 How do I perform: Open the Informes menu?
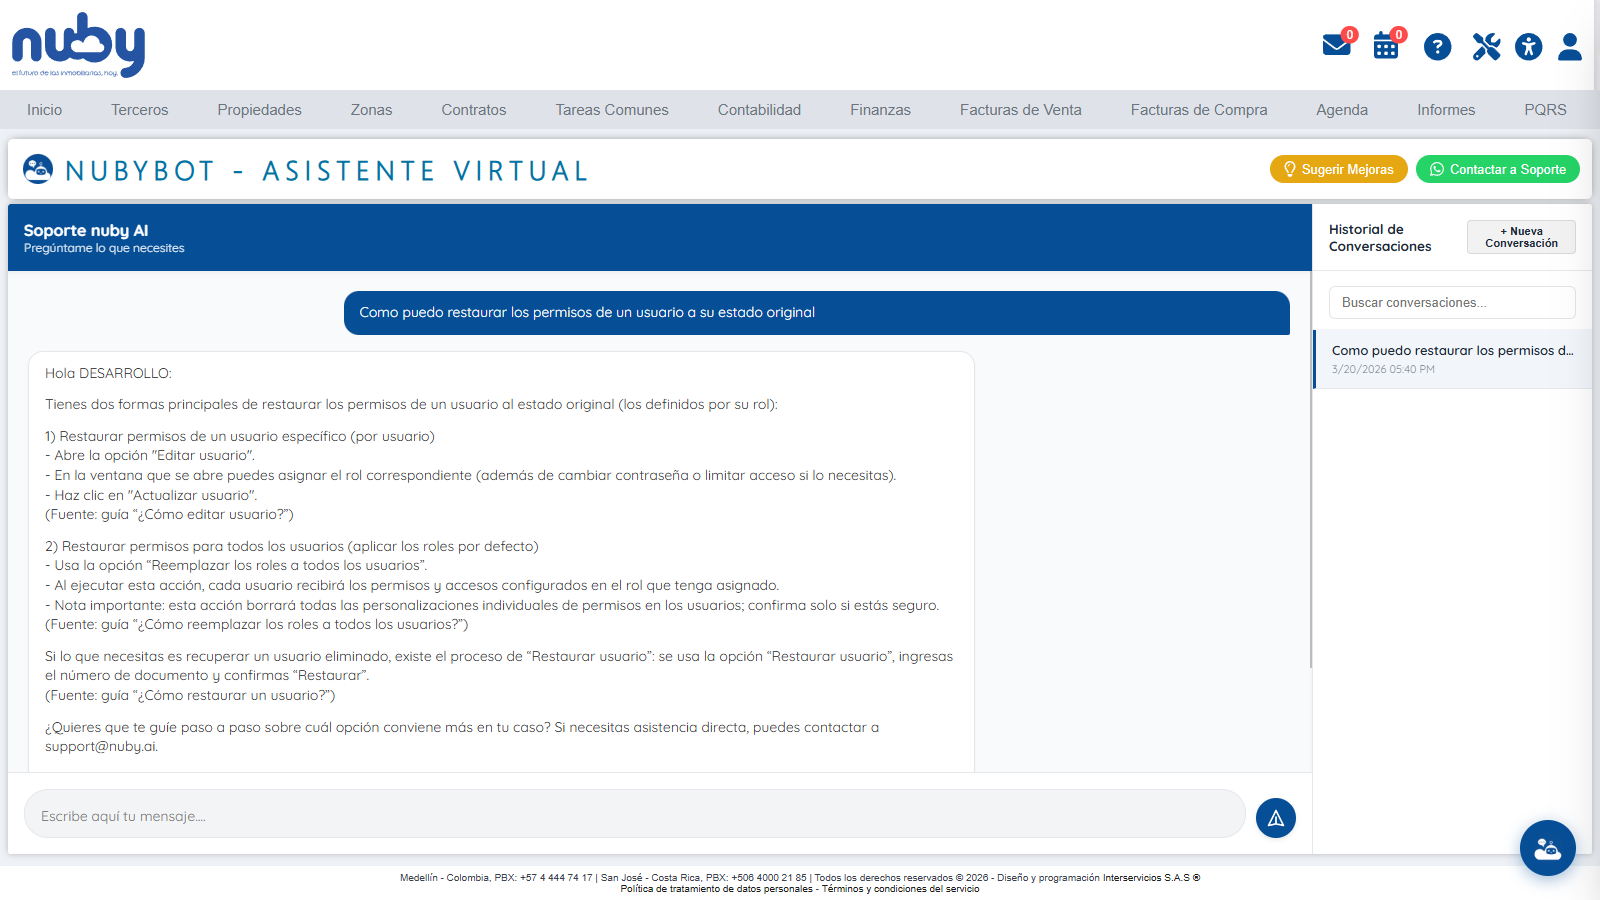coord(1445,110)
